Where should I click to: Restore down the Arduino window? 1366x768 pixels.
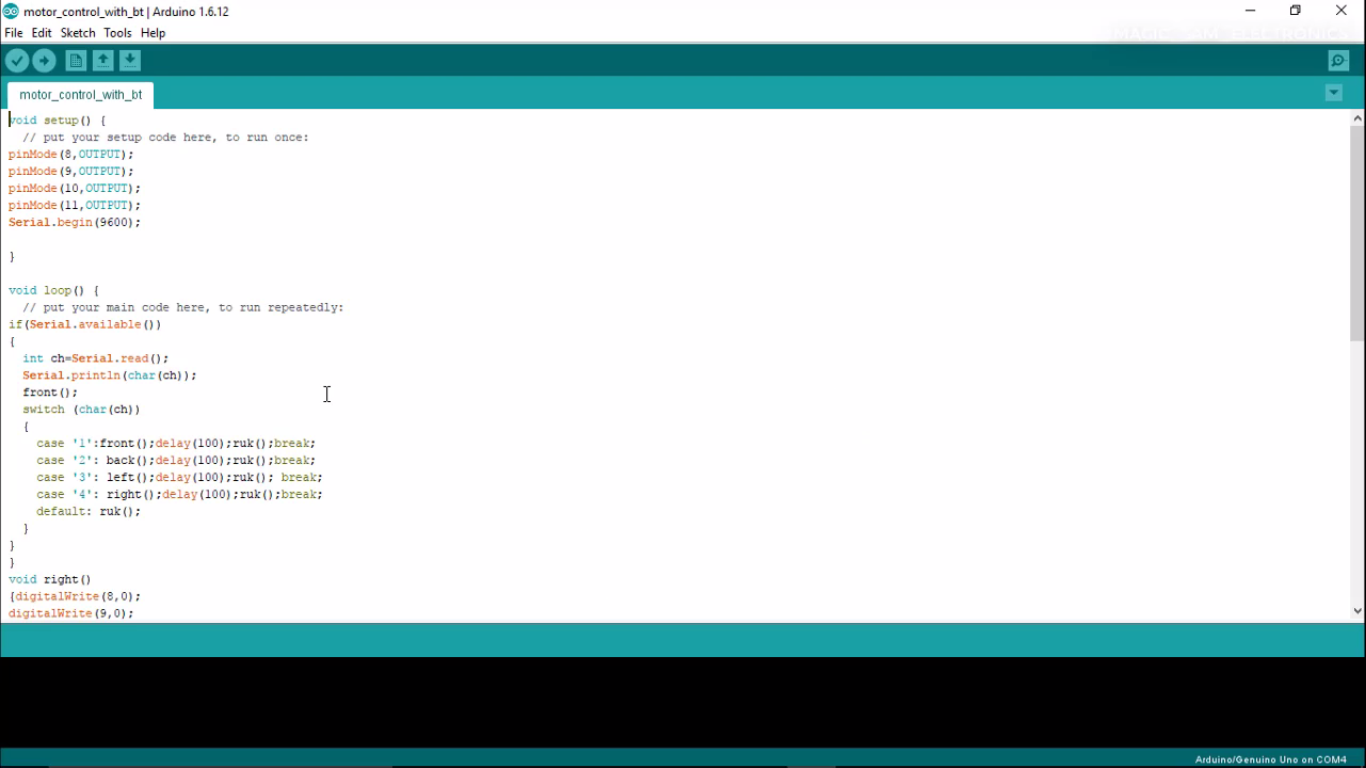1296,11
